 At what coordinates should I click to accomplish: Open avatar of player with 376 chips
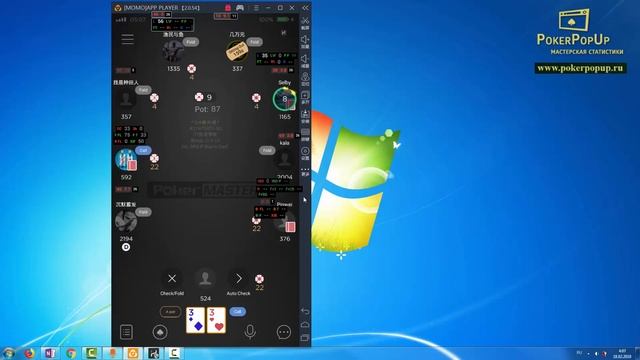pyautogui.click(x=284, y=221)
